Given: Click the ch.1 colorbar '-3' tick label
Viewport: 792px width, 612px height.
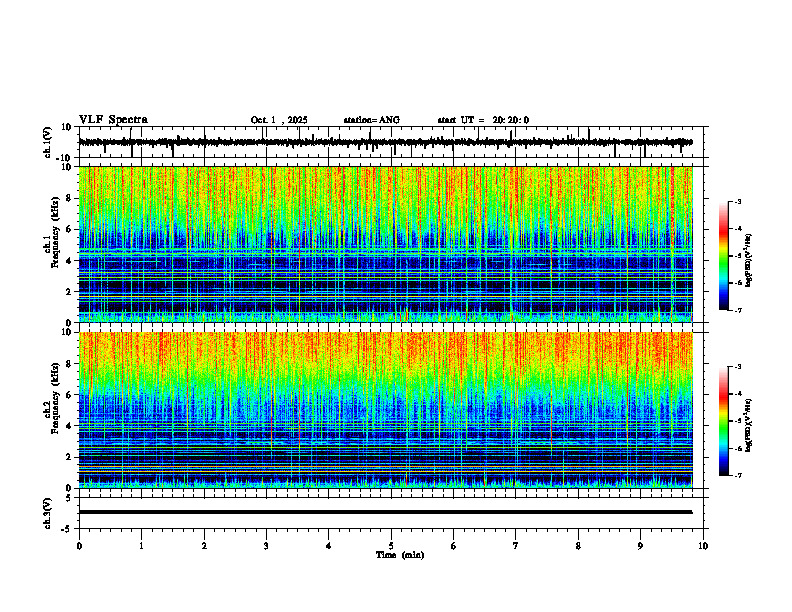Looking at the screenshot, I should tap(738, 202).
